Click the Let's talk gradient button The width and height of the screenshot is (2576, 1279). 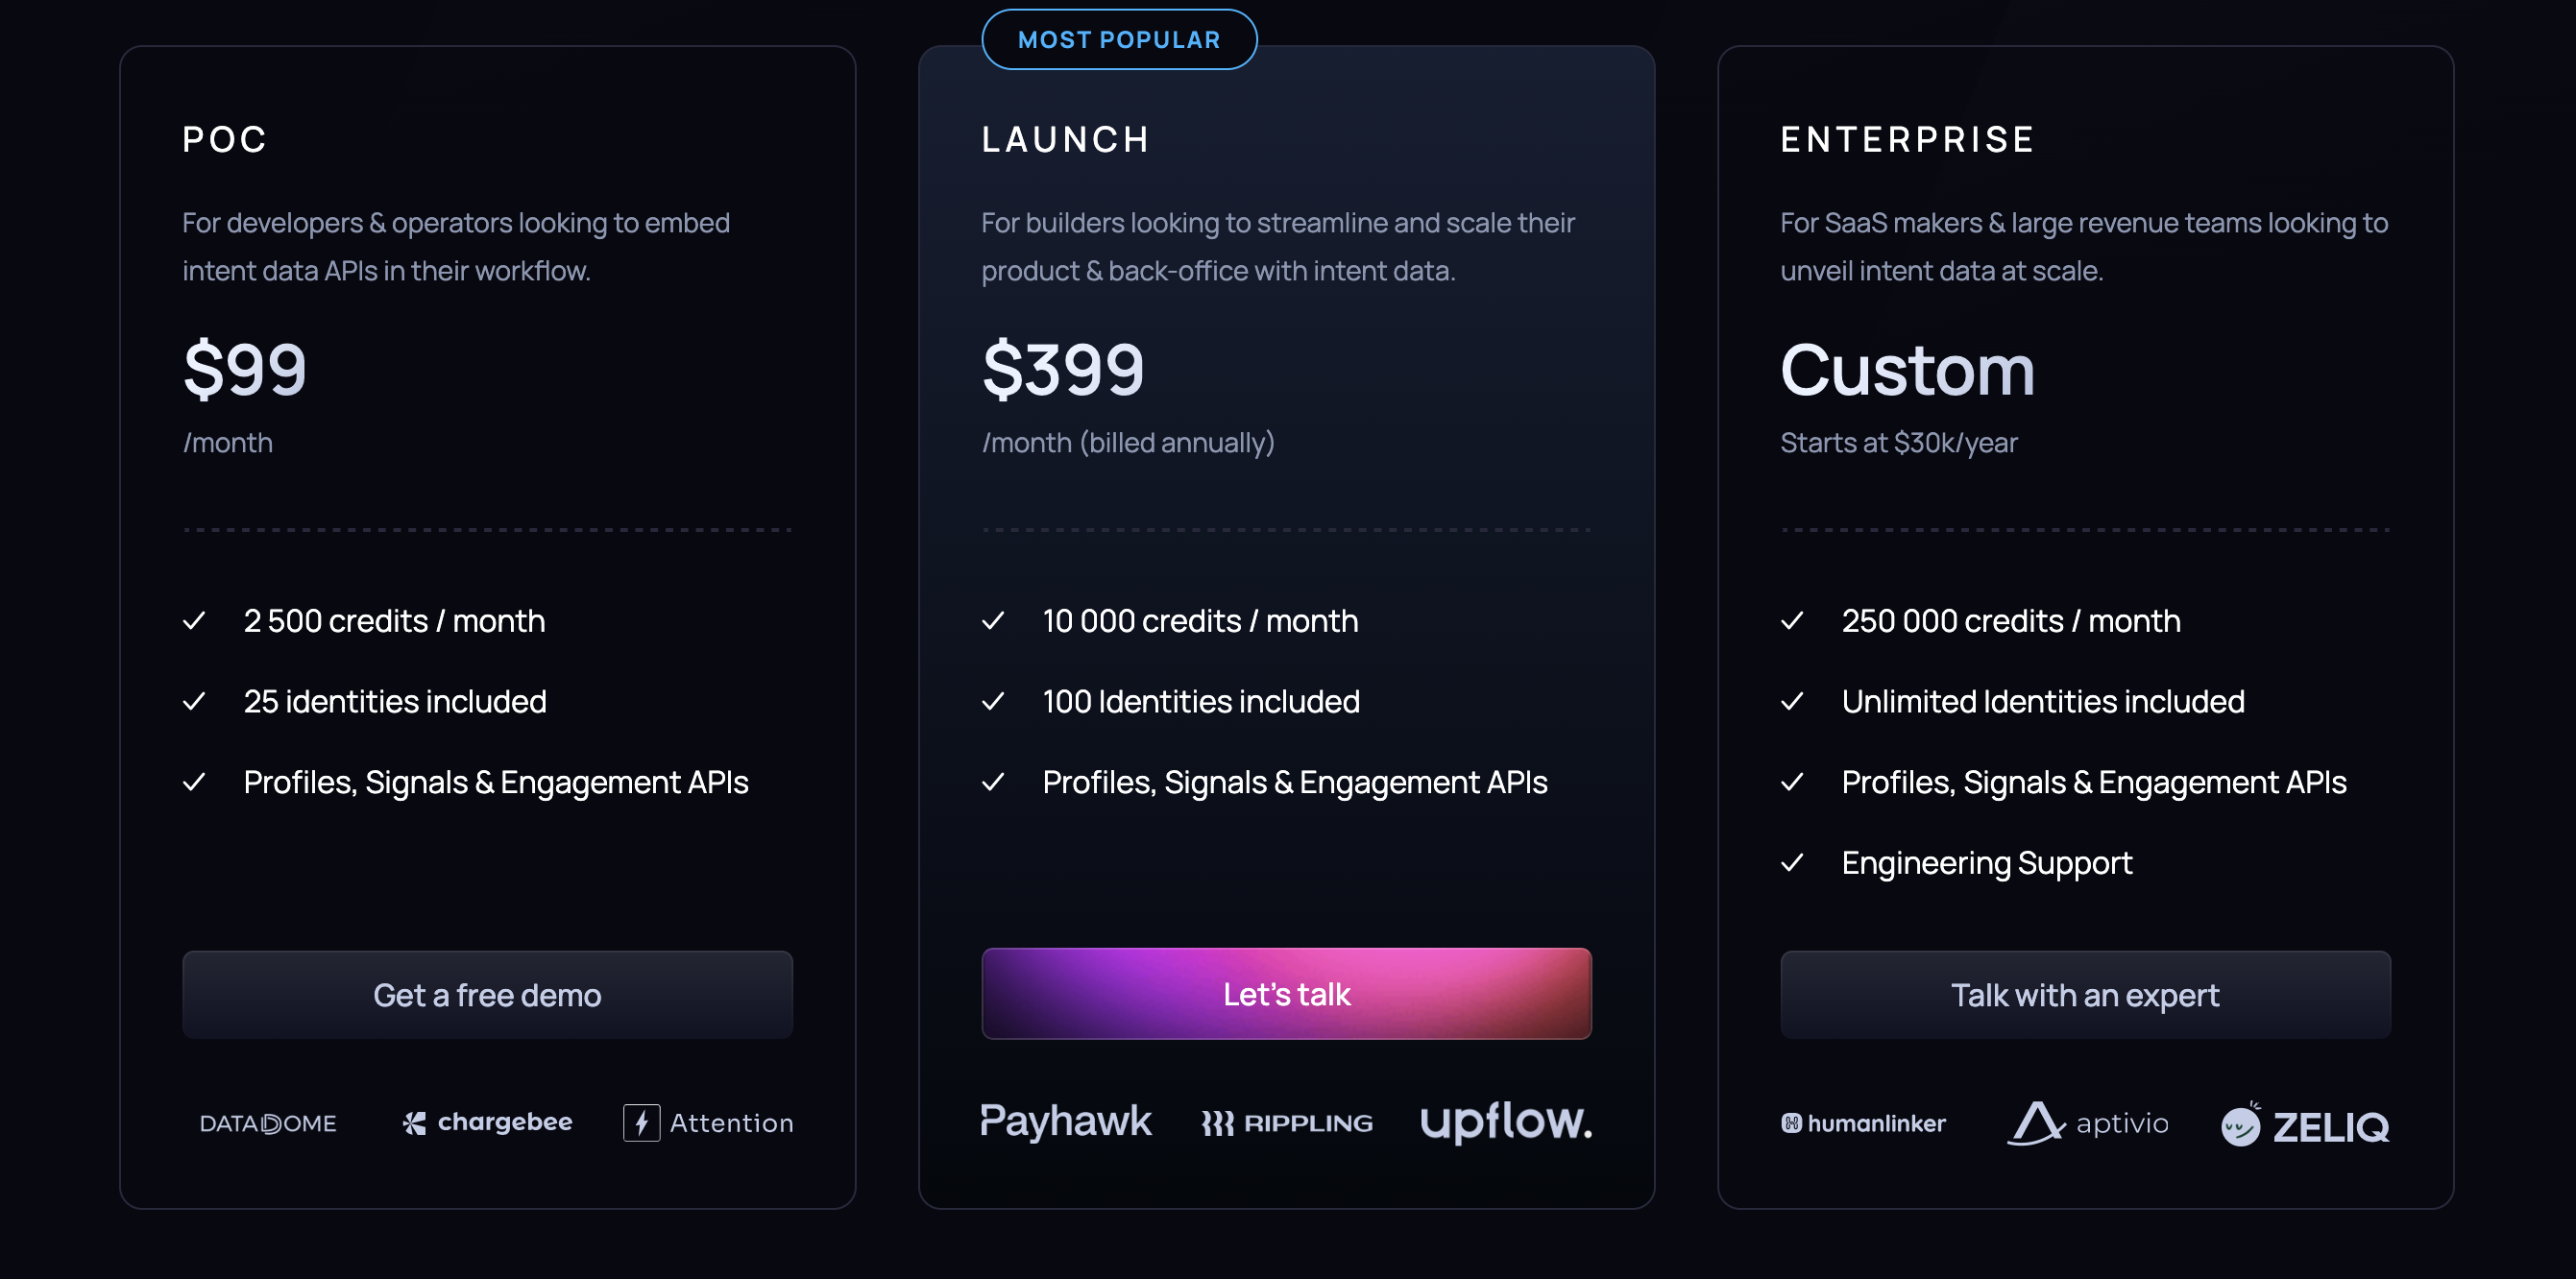point(1286,993)
